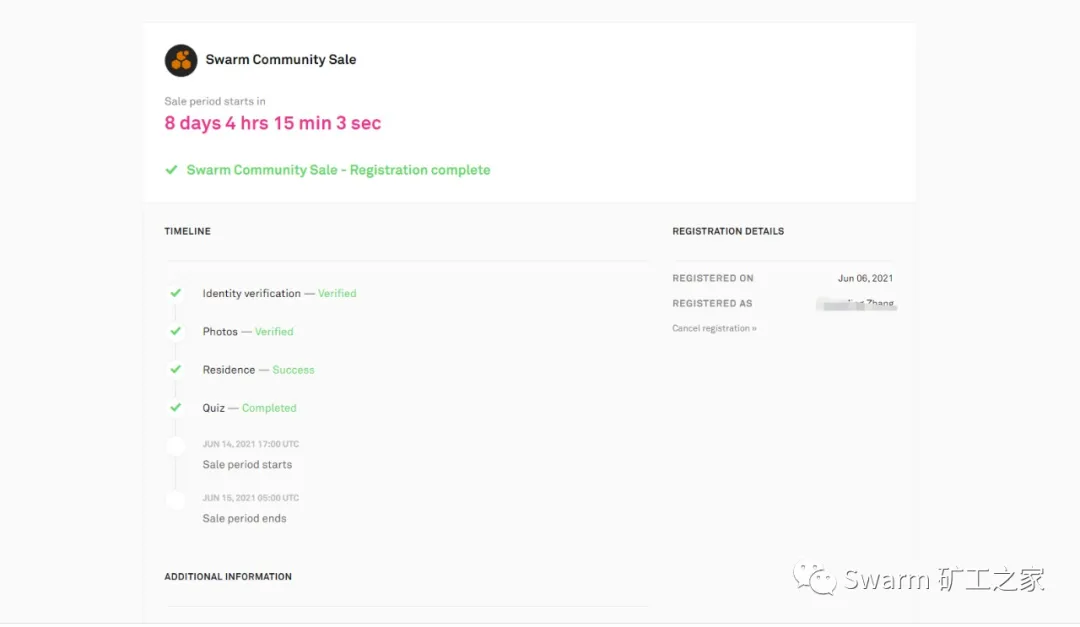Click the Quiz 'Completed' status
Screen dimensions: 1080x627
click(269, 408)
